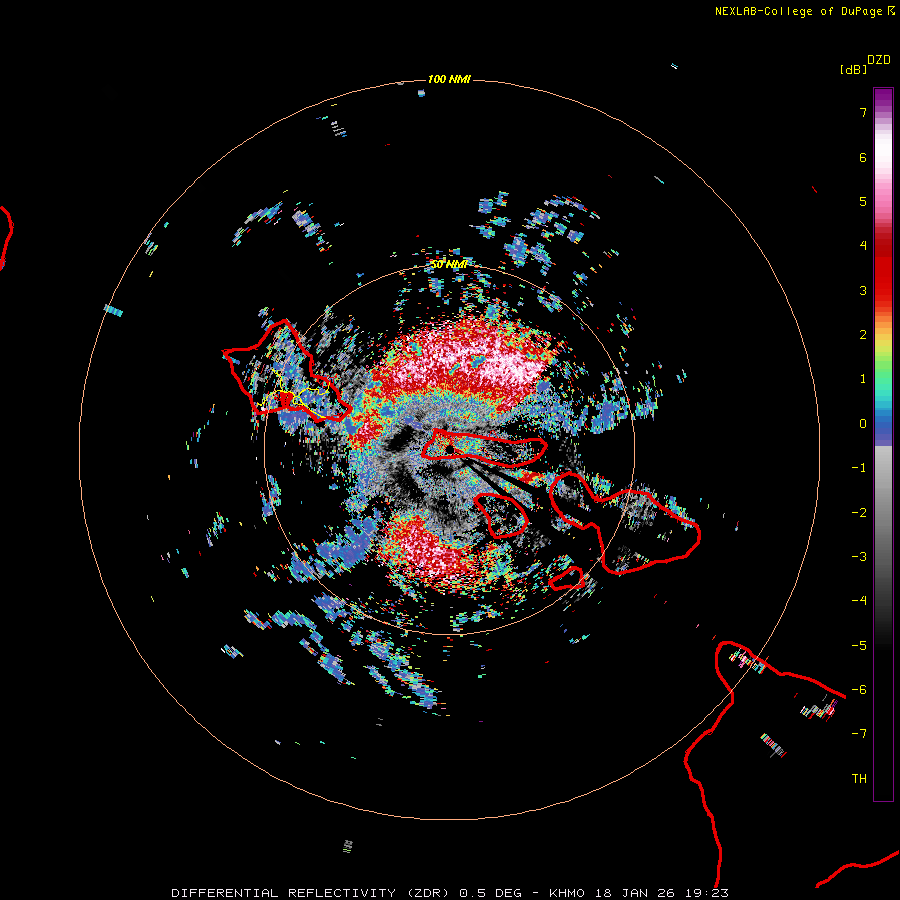This screenshot has width=900, height=900.
Task: Click the 2 value on the scale
Action: 863,335
